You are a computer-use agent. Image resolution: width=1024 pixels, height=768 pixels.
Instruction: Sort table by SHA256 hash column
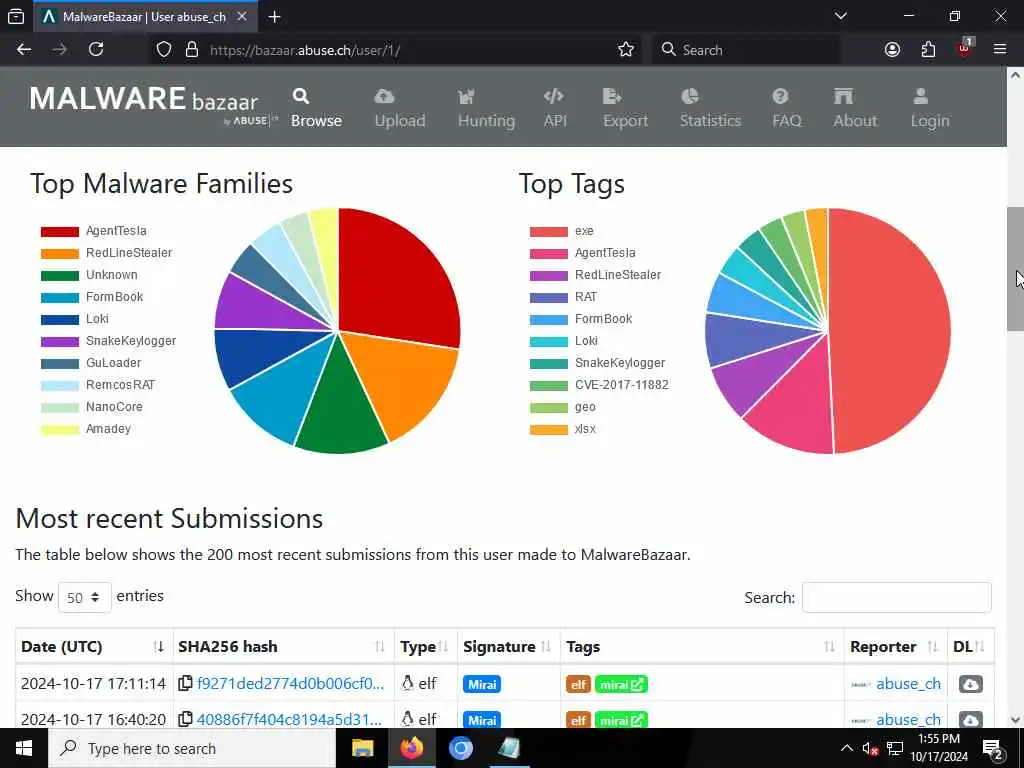[283, 647]
